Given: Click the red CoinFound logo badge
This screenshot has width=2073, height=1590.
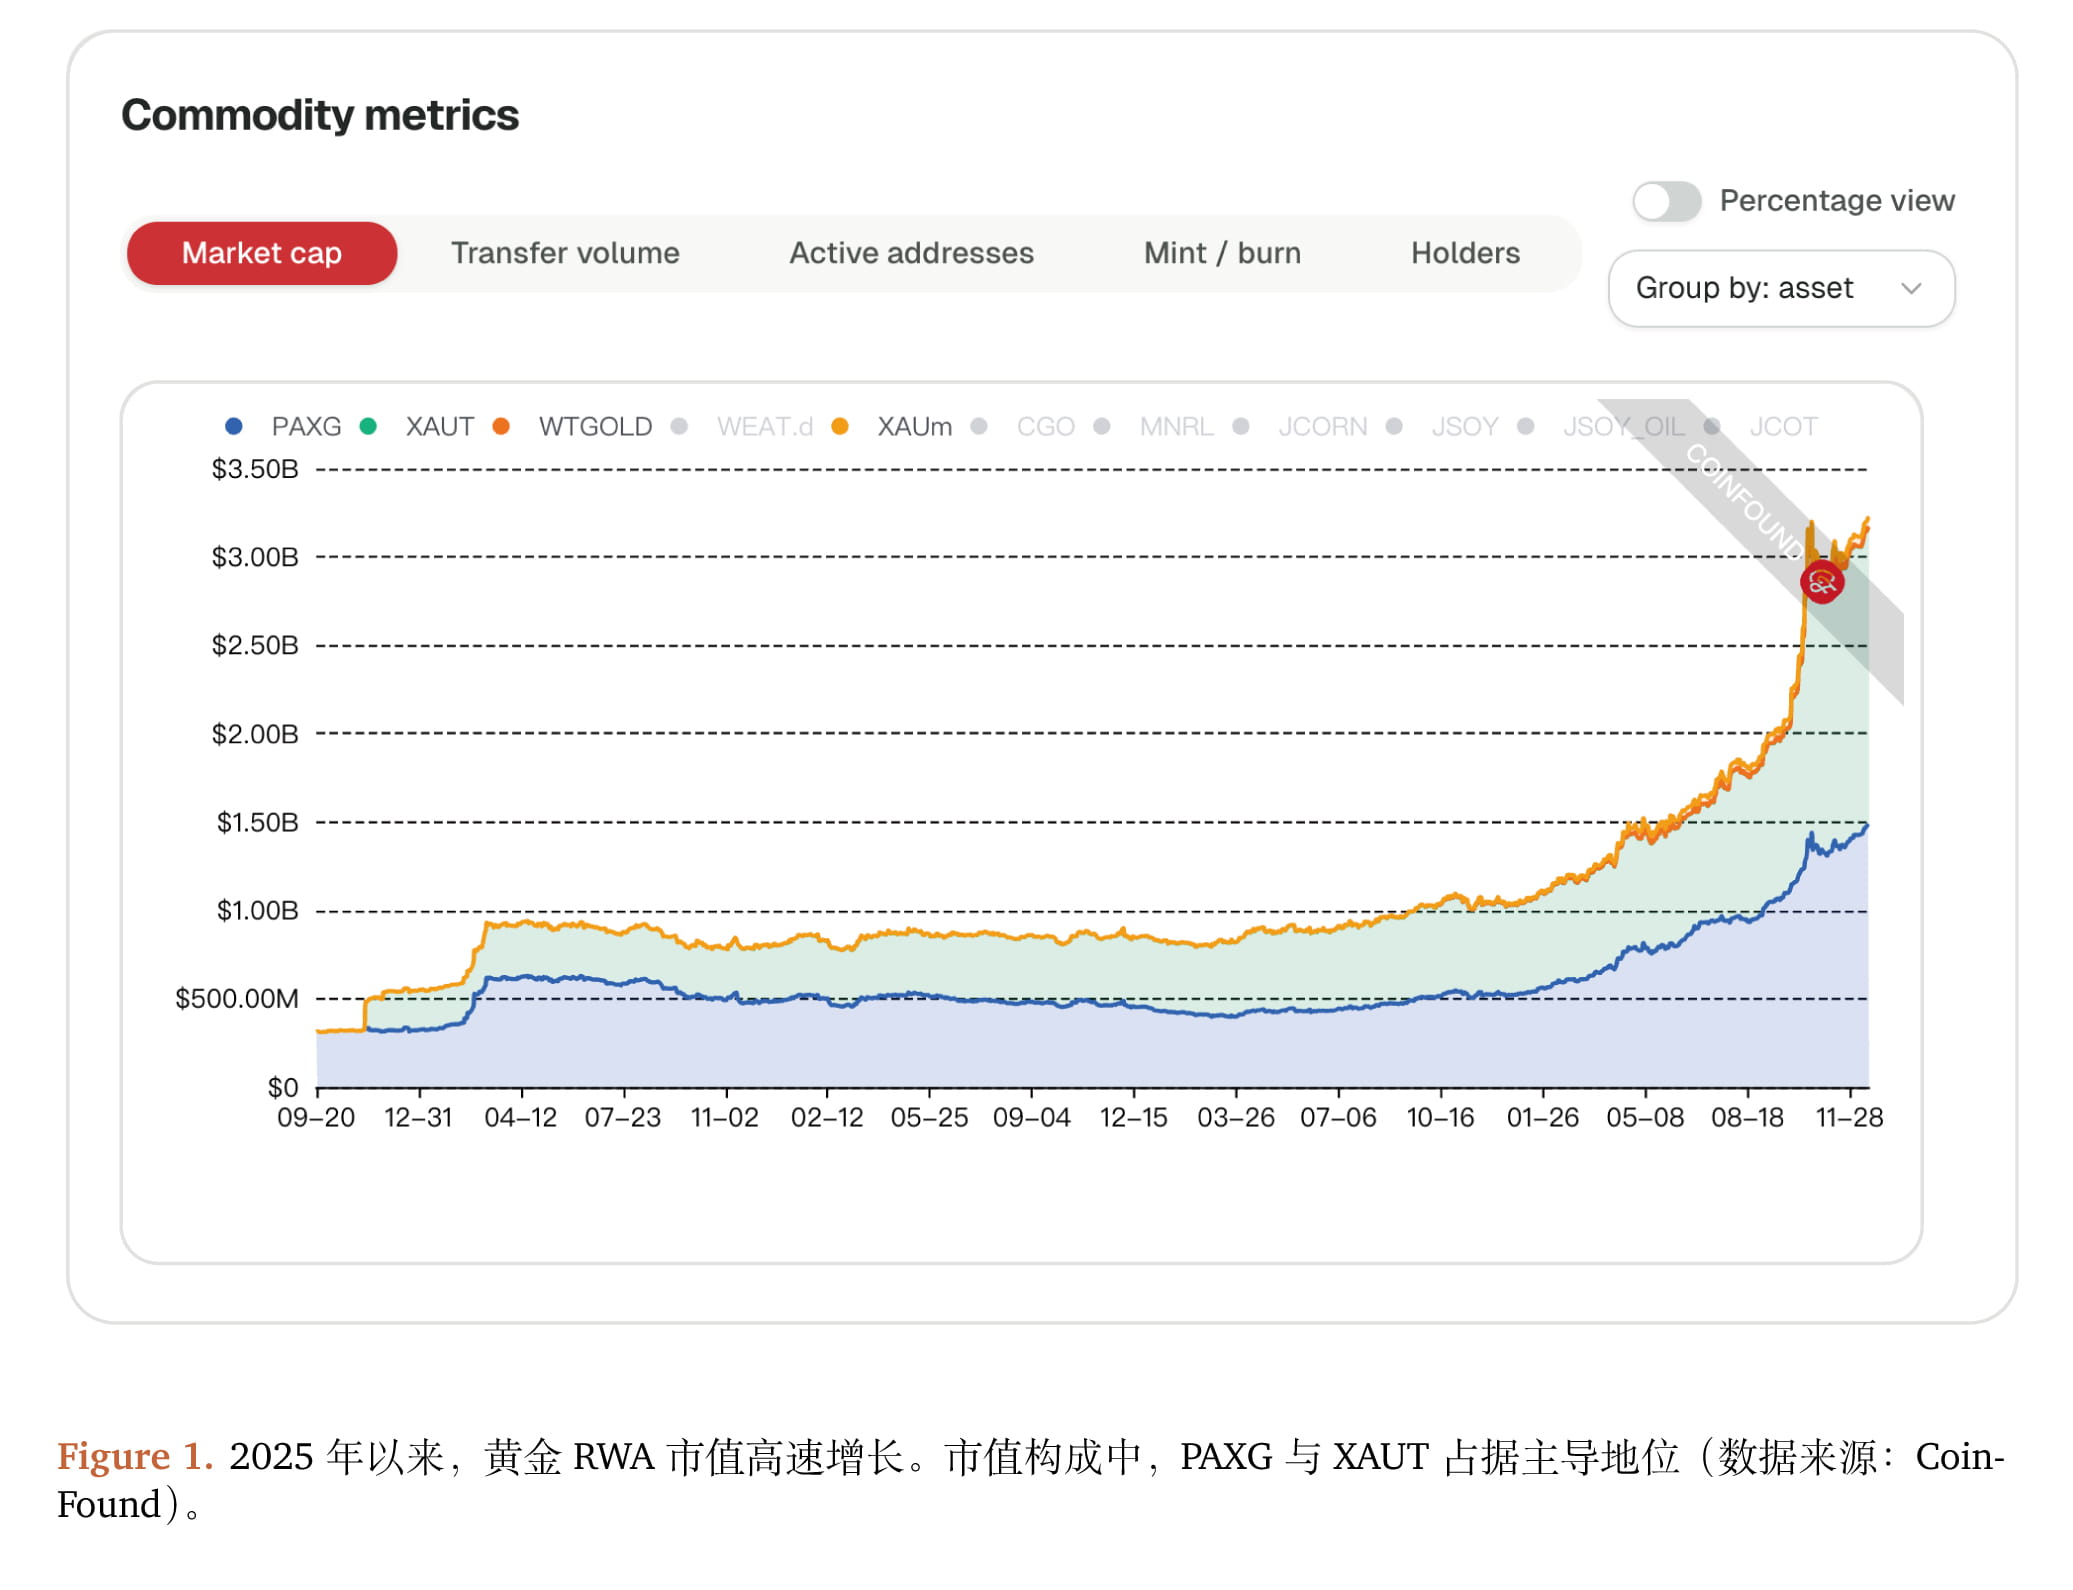Looking at the screenshot, I should (x=1821, y=582).
